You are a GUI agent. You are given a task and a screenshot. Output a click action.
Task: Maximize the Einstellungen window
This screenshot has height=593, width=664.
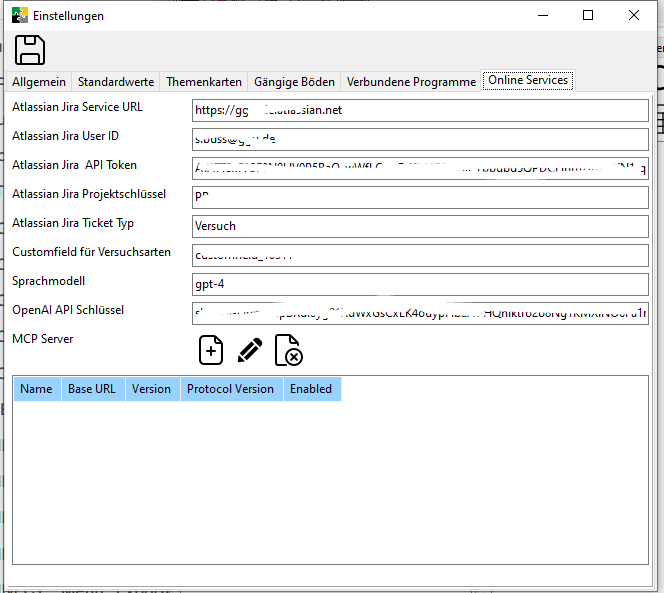(588, 15)
